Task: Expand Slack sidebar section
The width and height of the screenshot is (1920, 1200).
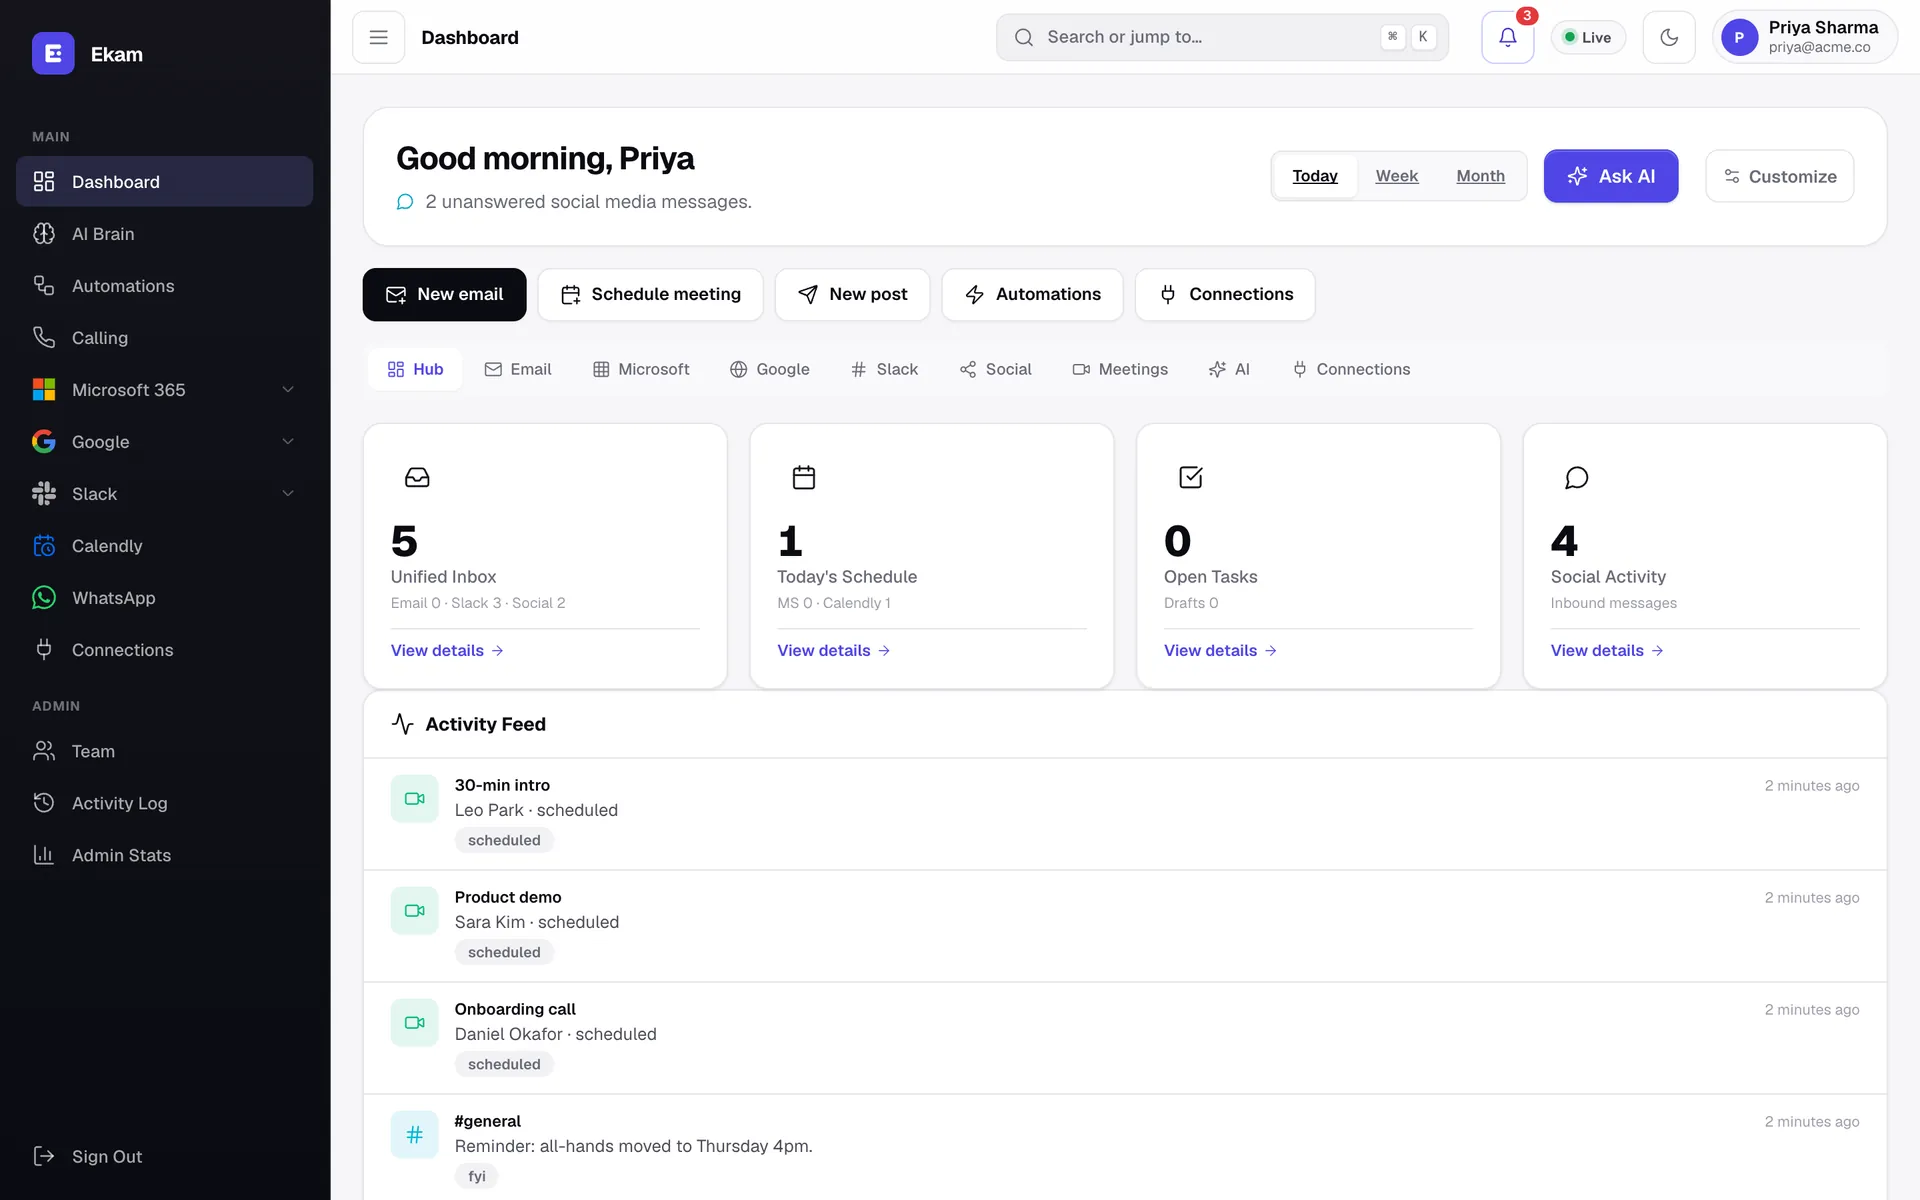Action: 164,493
